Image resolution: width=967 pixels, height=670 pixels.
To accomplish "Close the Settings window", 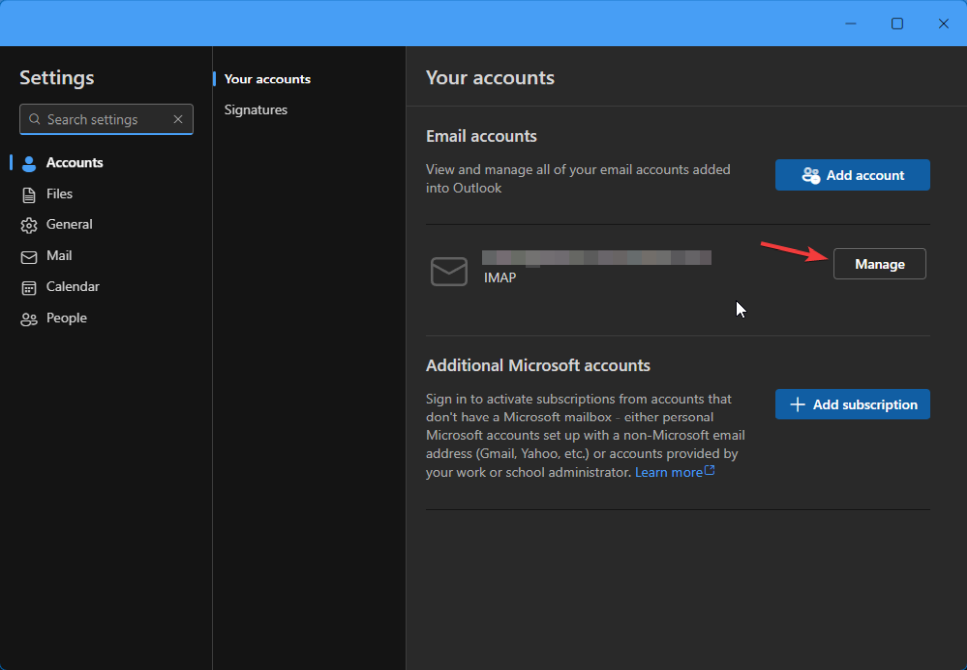I will point(944,23).
